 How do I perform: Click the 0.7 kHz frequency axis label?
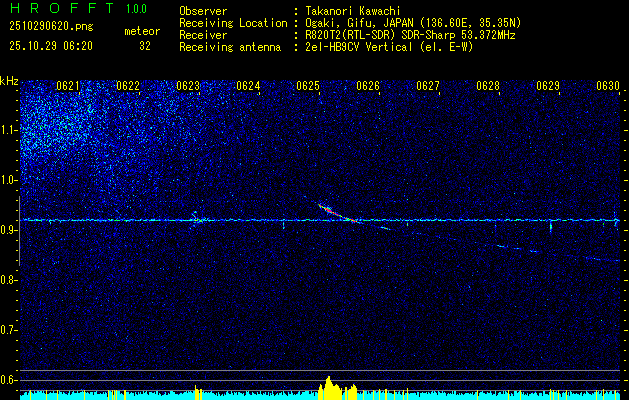click(8, 330)
